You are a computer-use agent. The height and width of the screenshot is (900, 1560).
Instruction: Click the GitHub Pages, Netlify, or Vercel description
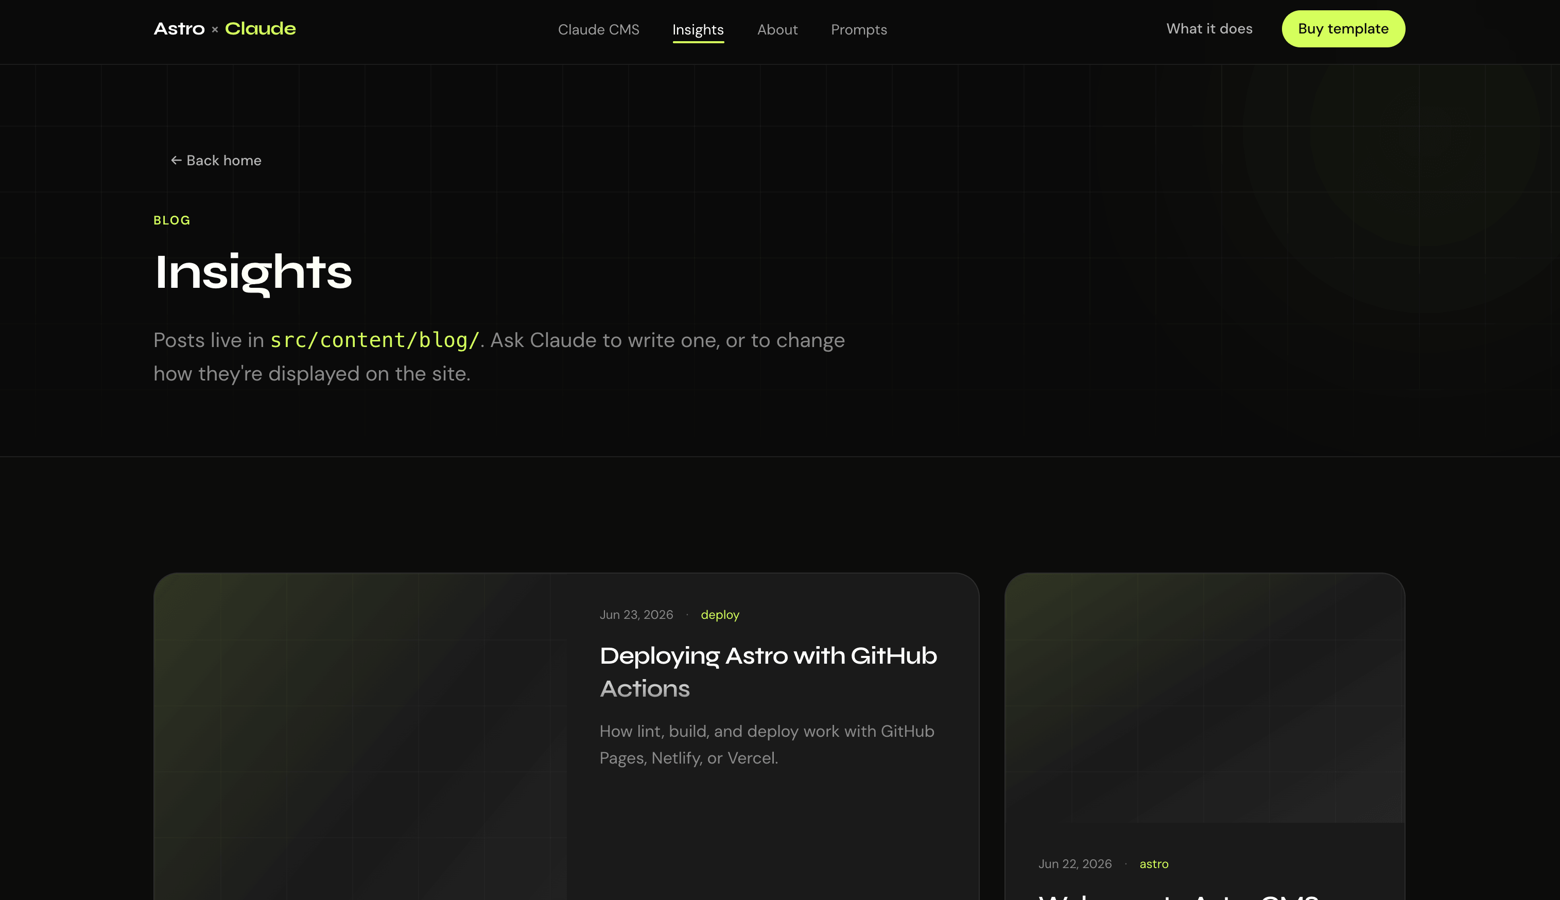click(x=767, y=745)
